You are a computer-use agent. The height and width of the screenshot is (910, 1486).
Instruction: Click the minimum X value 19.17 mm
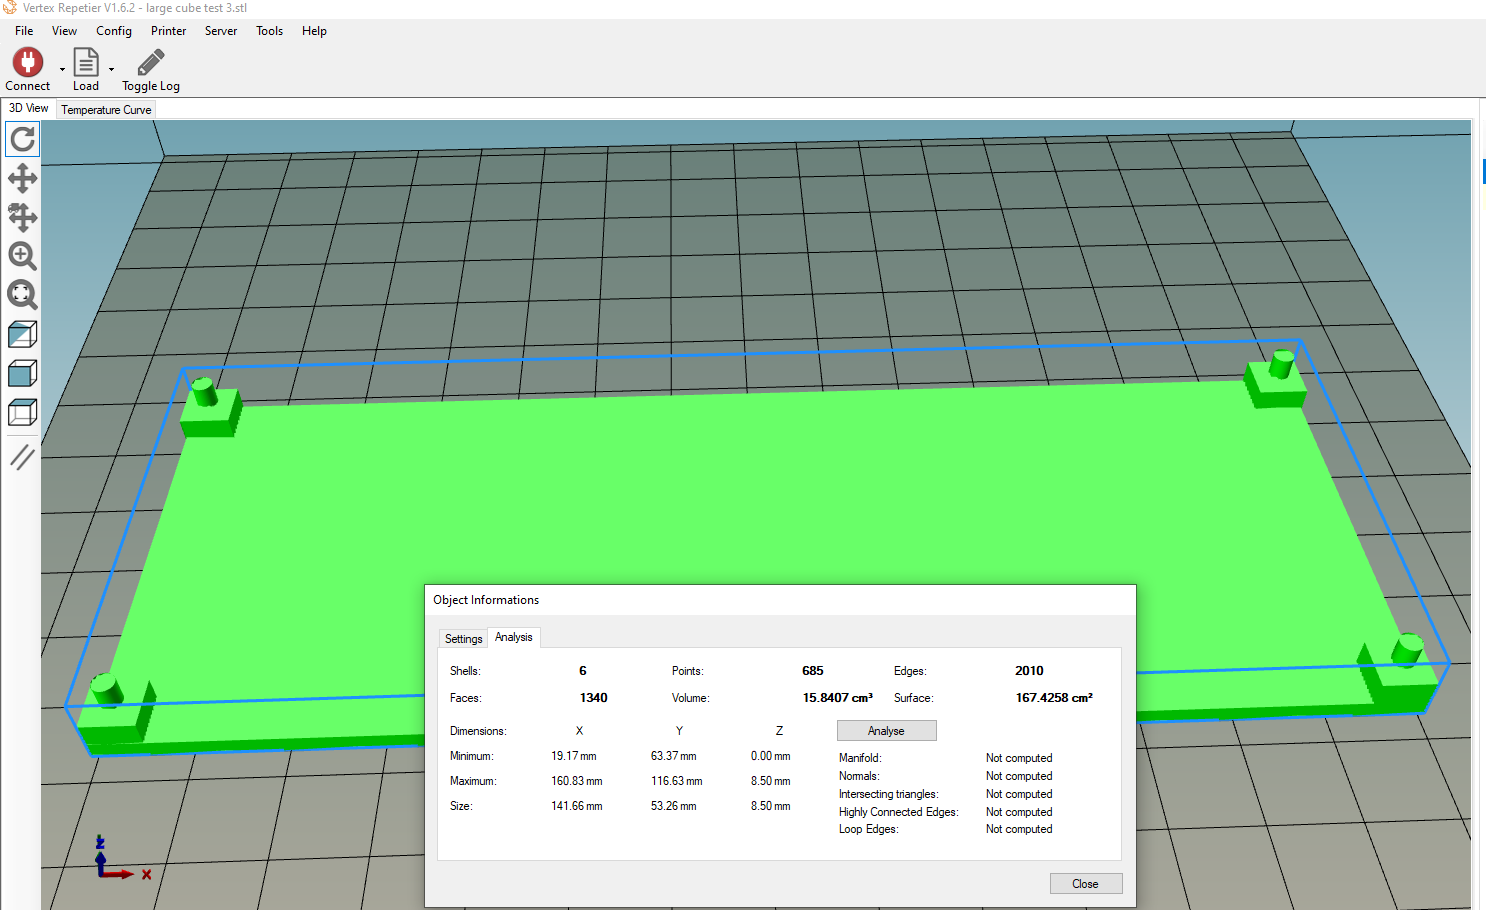click(574, 756)
